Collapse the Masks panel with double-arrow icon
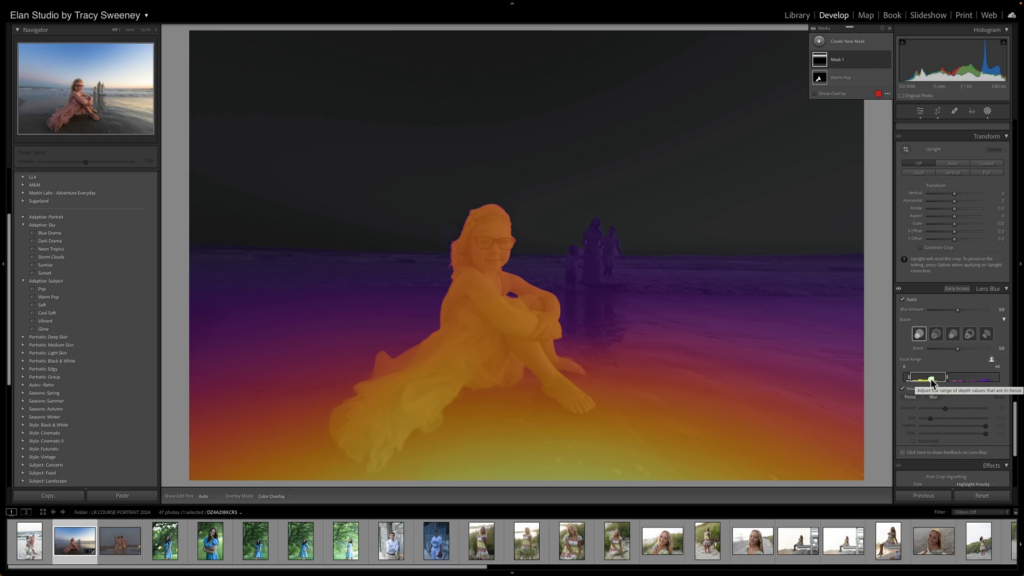 tap(889, 28)
